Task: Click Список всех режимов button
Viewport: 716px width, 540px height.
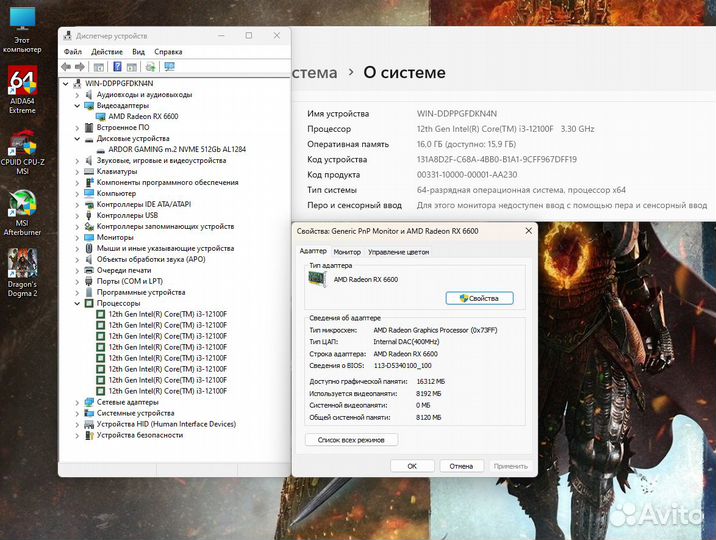Action: [x=351, y=440]
